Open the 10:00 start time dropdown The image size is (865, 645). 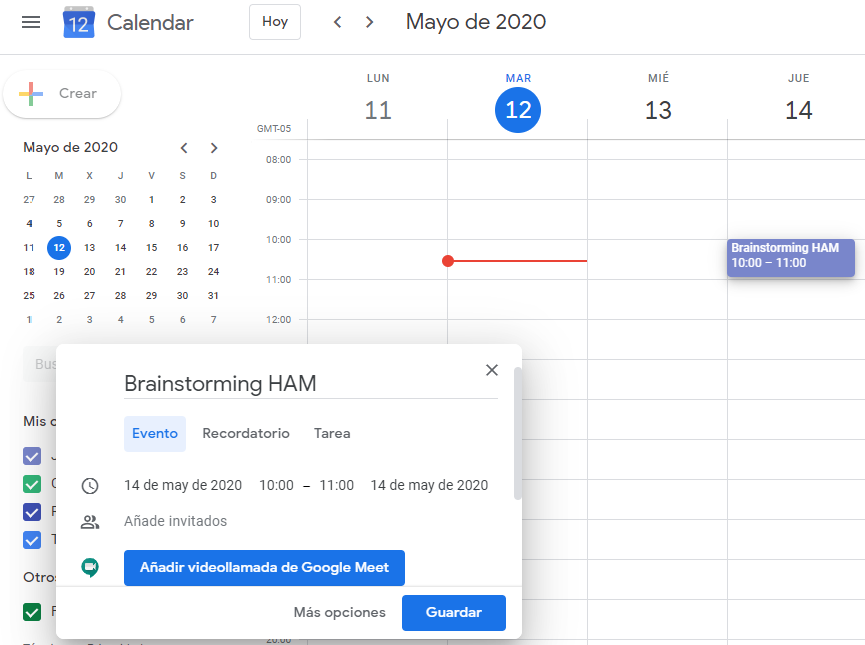click(x=276, y=486)
